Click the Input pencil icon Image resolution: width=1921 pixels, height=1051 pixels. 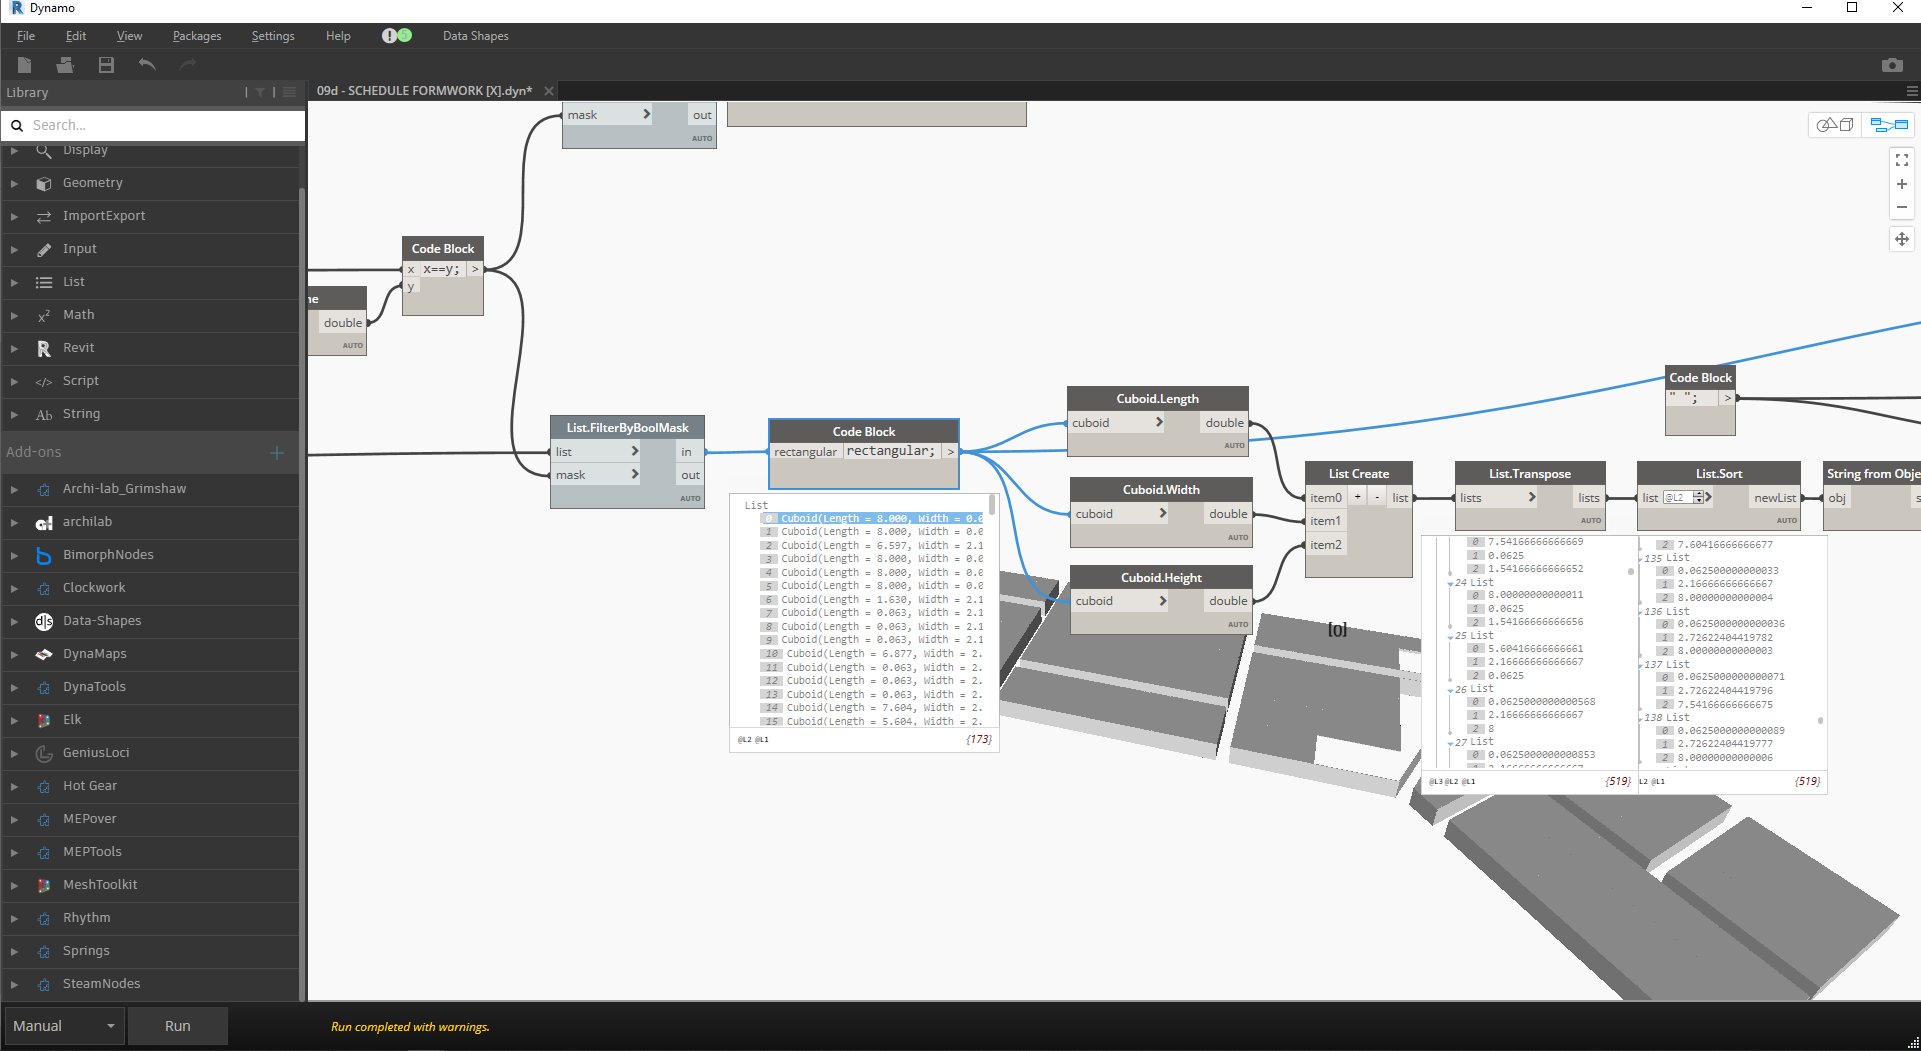(44, 249)
